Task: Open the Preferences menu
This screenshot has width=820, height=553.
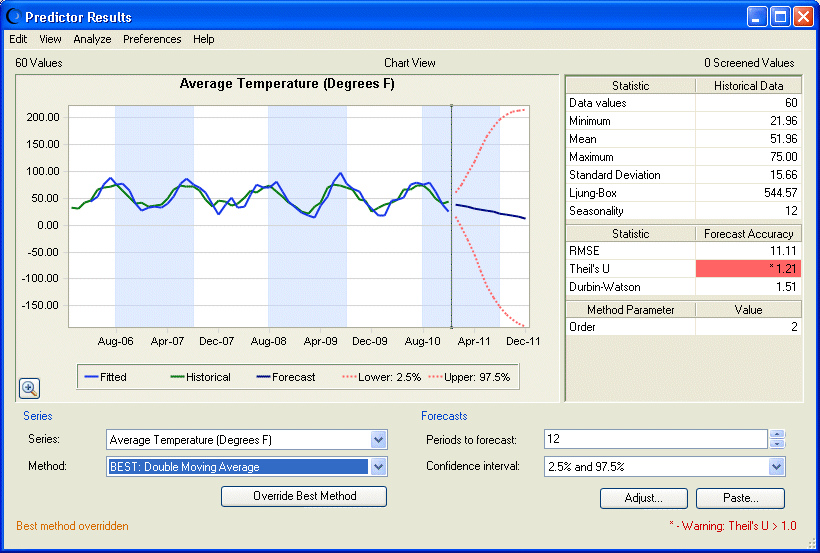Action: (152, 39)
